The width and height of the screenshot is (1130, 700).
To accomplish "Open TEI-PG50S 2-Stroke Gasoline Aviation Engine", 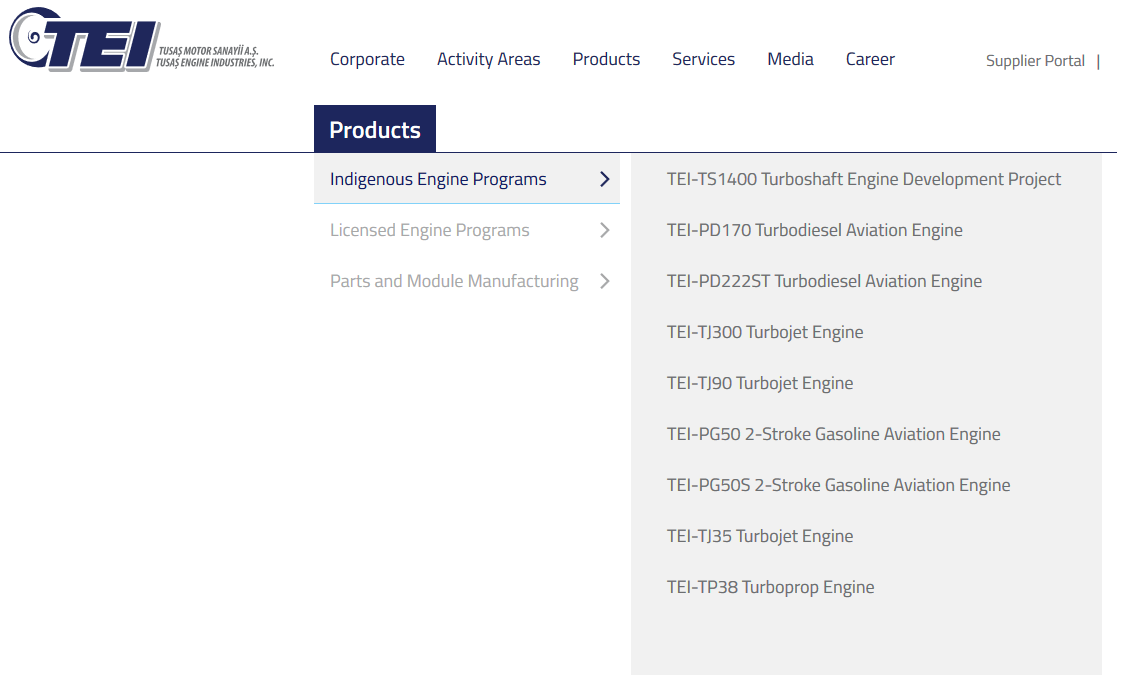I will coord(838,485).
